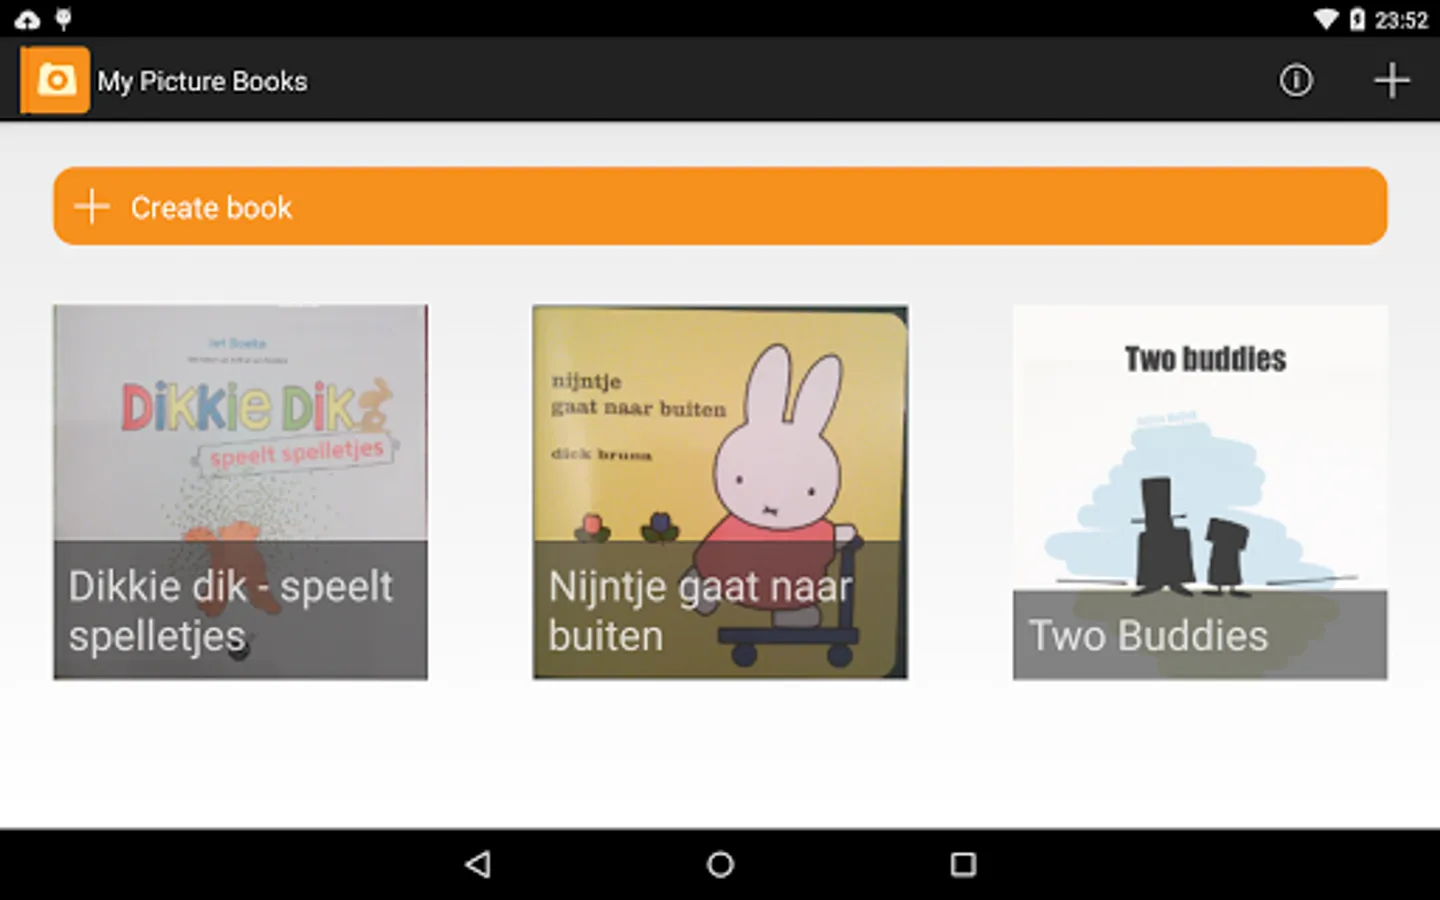Tap the orange camera app icon
1440x900 pixels.
coord(55,80)
